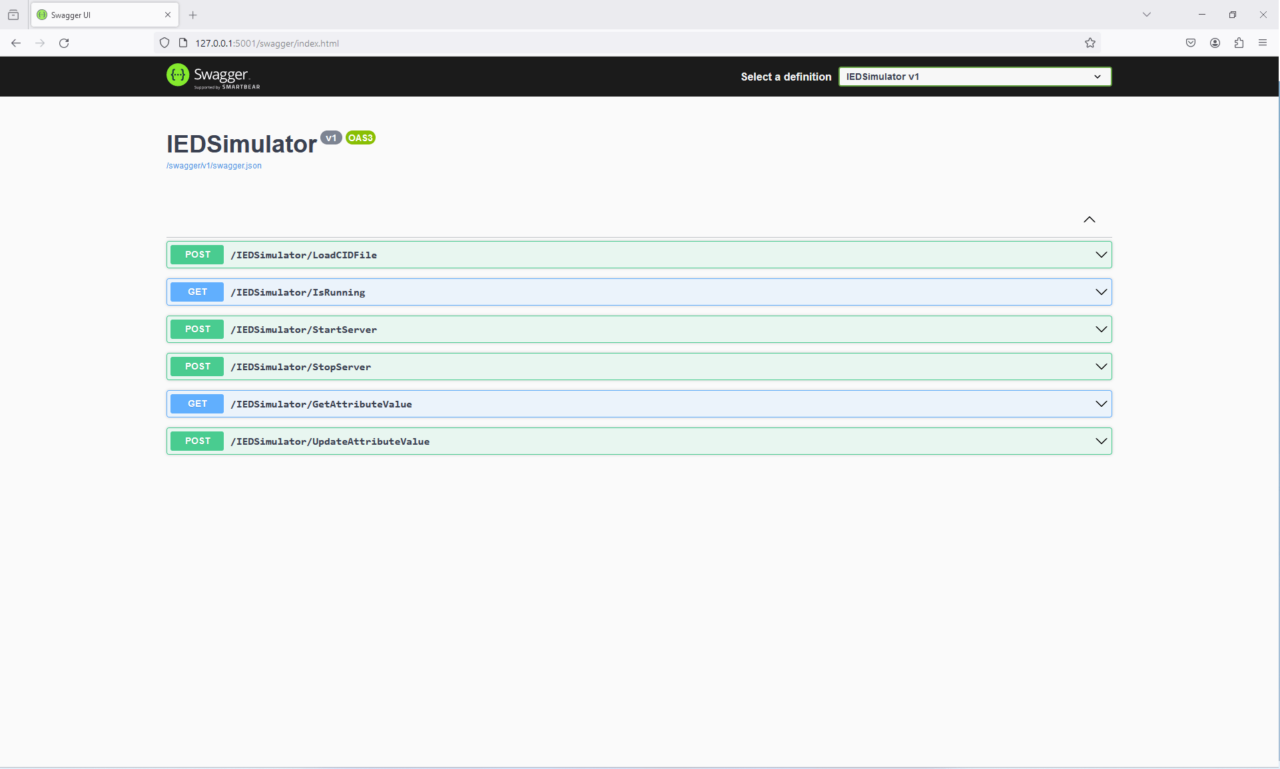This screenshot has width=1280, height=769.
Task: Open the /swagger/v1/swagger.json link
Action: (x=213, y=165)
